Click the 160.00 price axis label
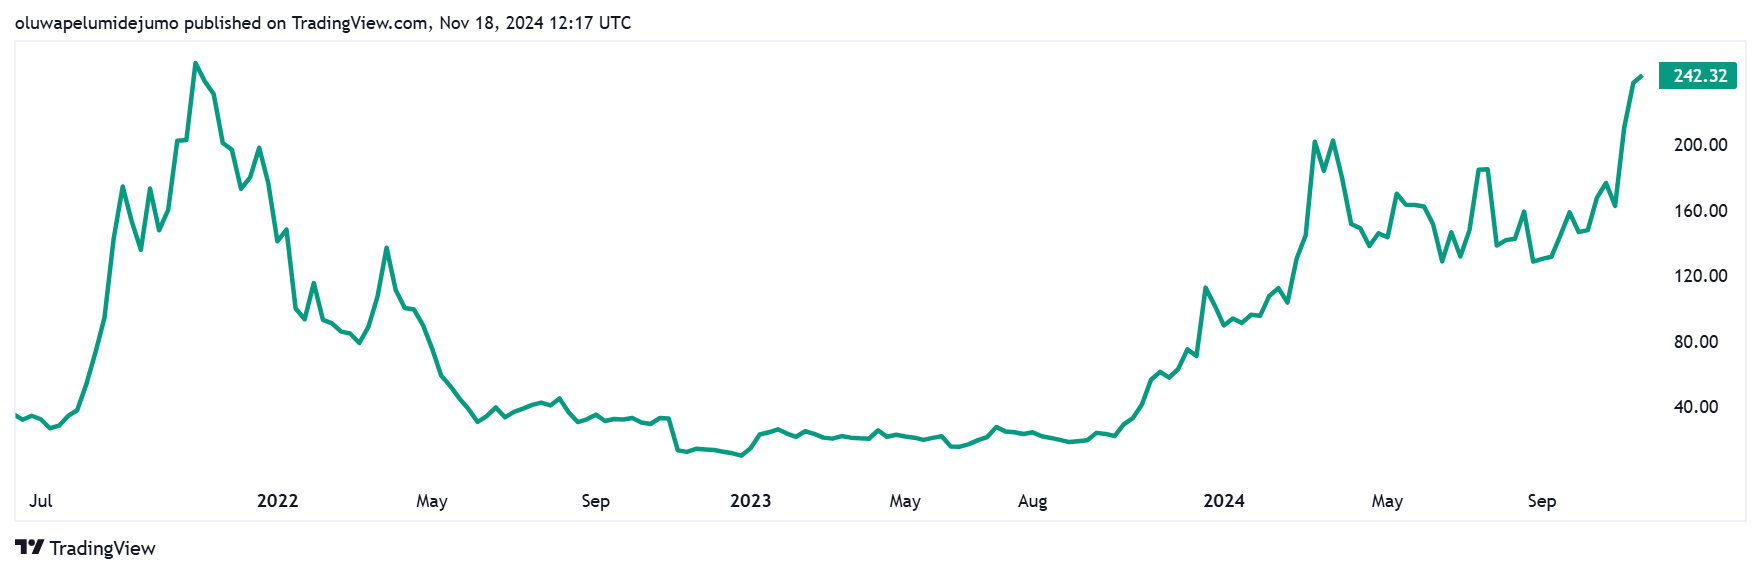Screen dimensions: 1761x574 [1700, 211]
